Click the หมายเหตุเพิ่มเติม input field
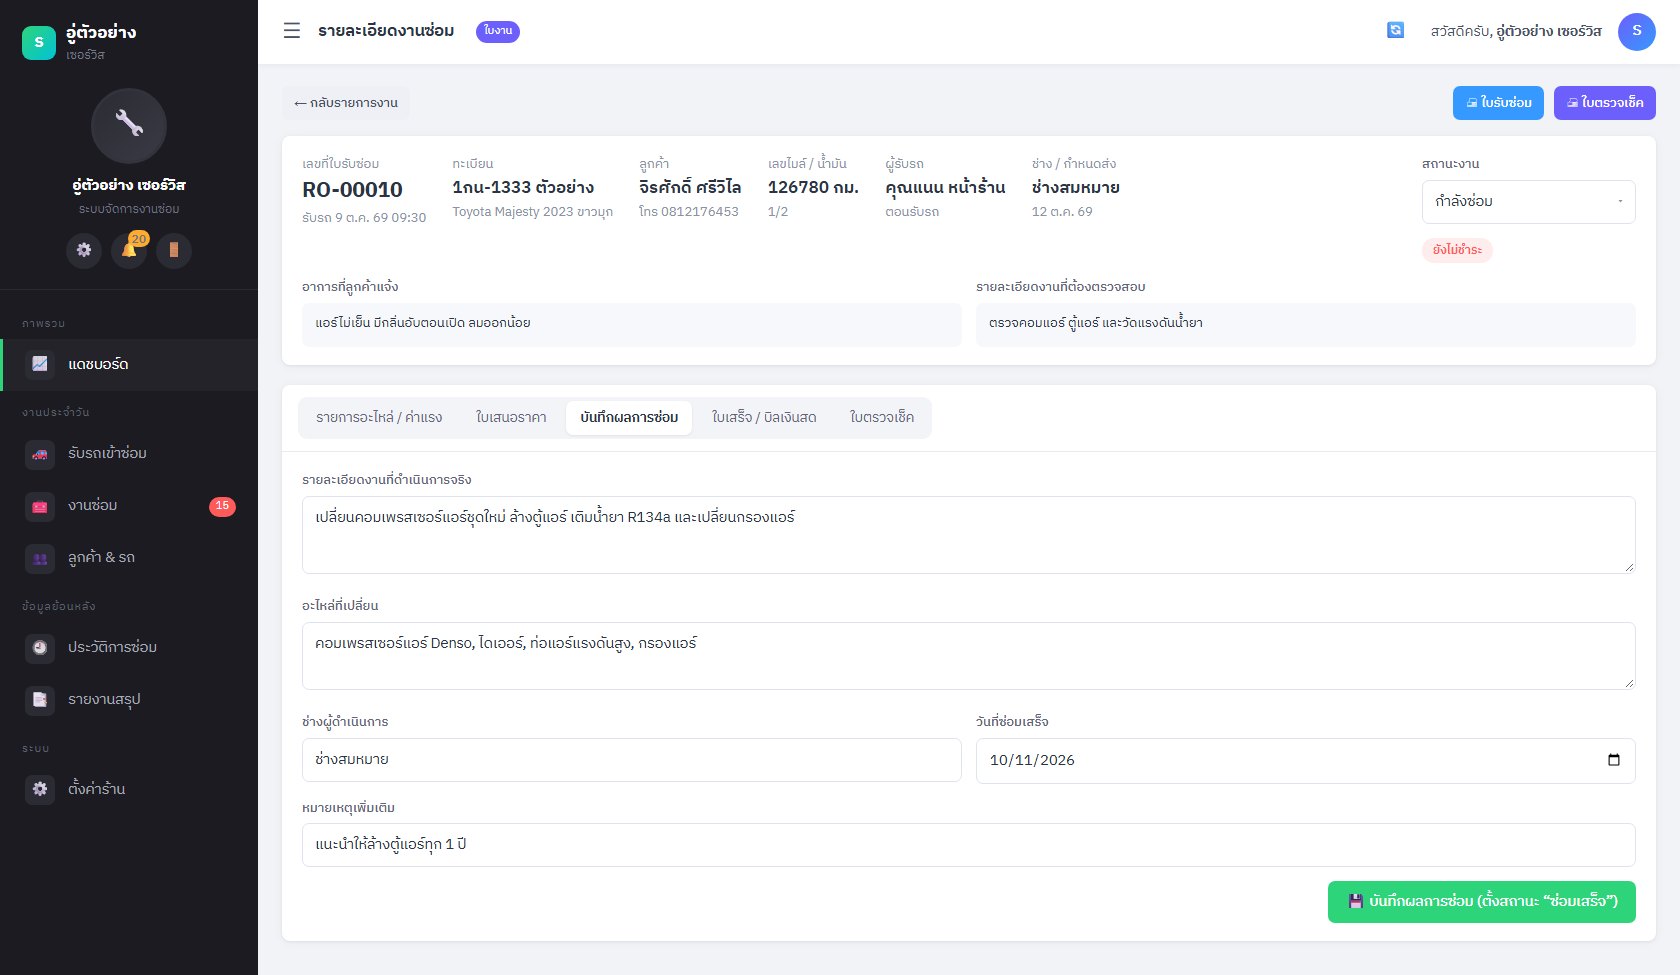 pos(968,845)
